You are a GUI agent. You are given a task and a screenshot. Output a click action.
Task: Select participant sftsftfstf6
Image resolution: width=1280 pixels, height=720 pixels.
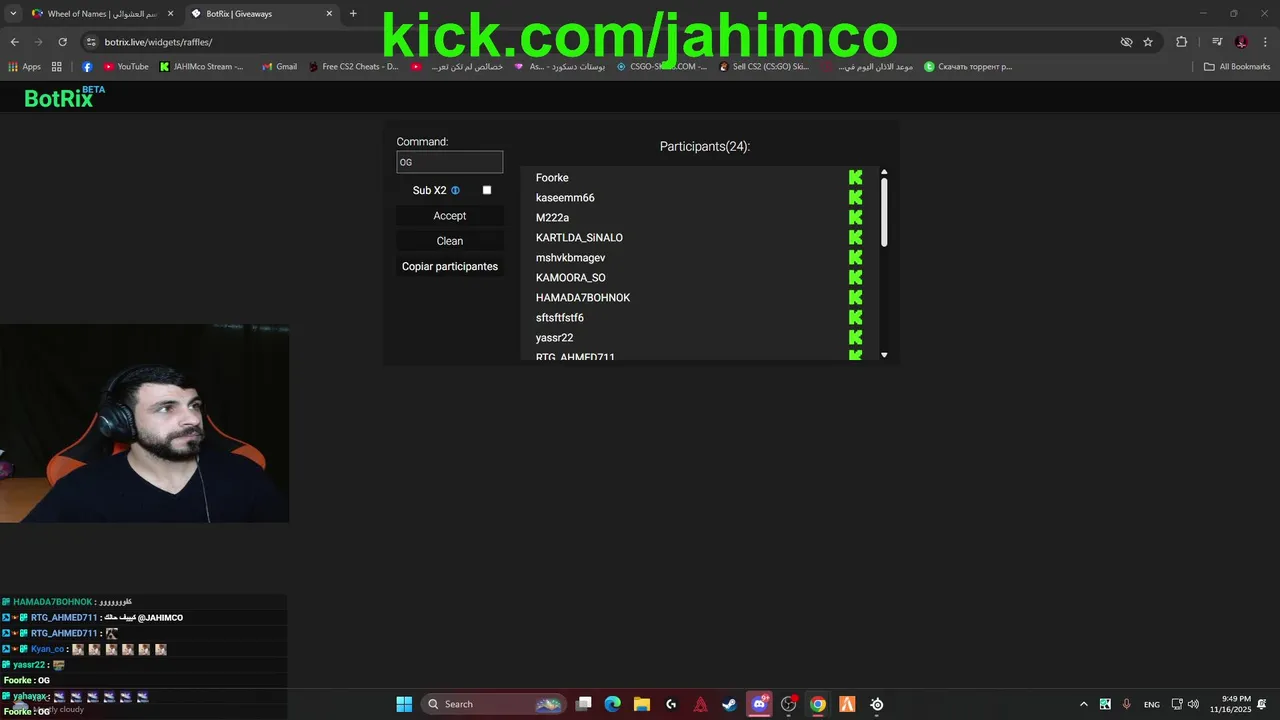tap(560, 318)
